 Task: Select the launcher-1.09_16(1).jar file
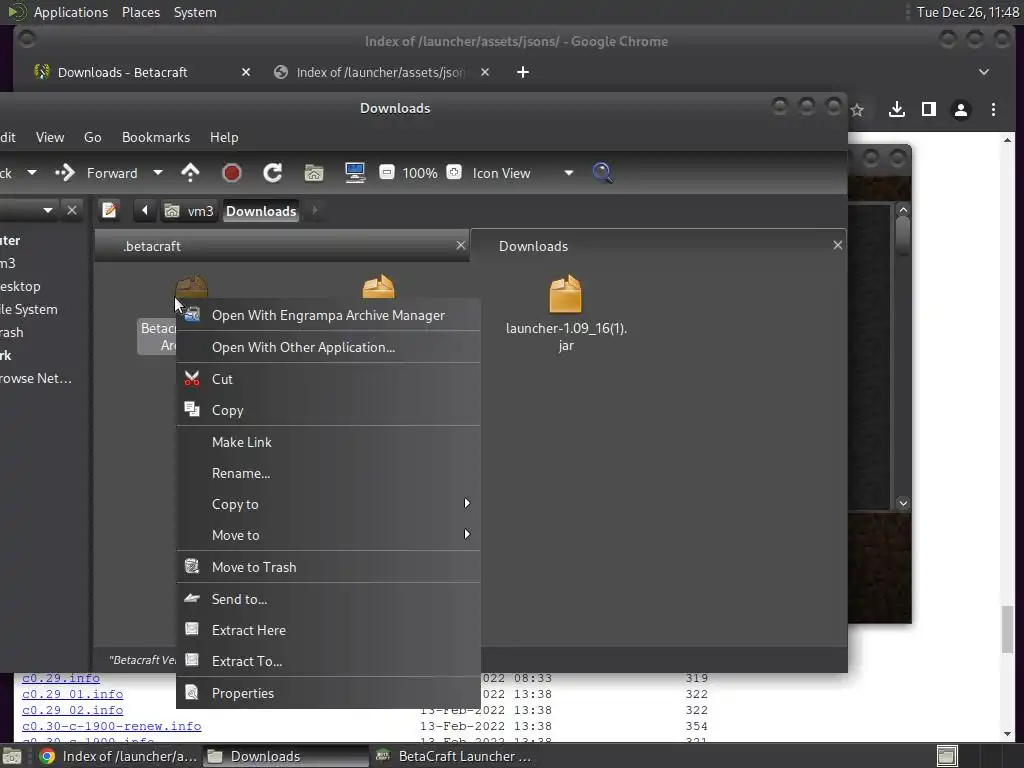(566, 313)
